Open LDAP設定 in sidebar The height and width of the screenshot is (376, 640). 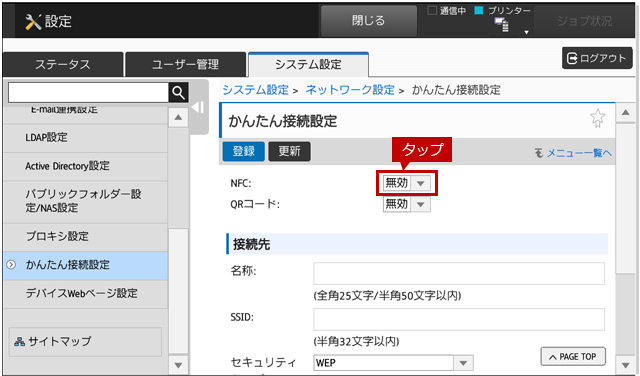85,138
